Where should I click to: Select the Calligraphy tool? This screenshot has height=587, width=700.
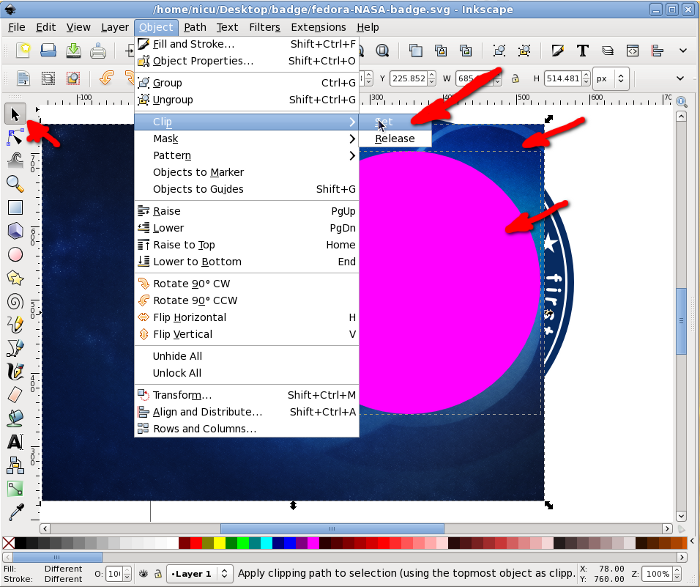pyautogui.click(x=15, y=371)
